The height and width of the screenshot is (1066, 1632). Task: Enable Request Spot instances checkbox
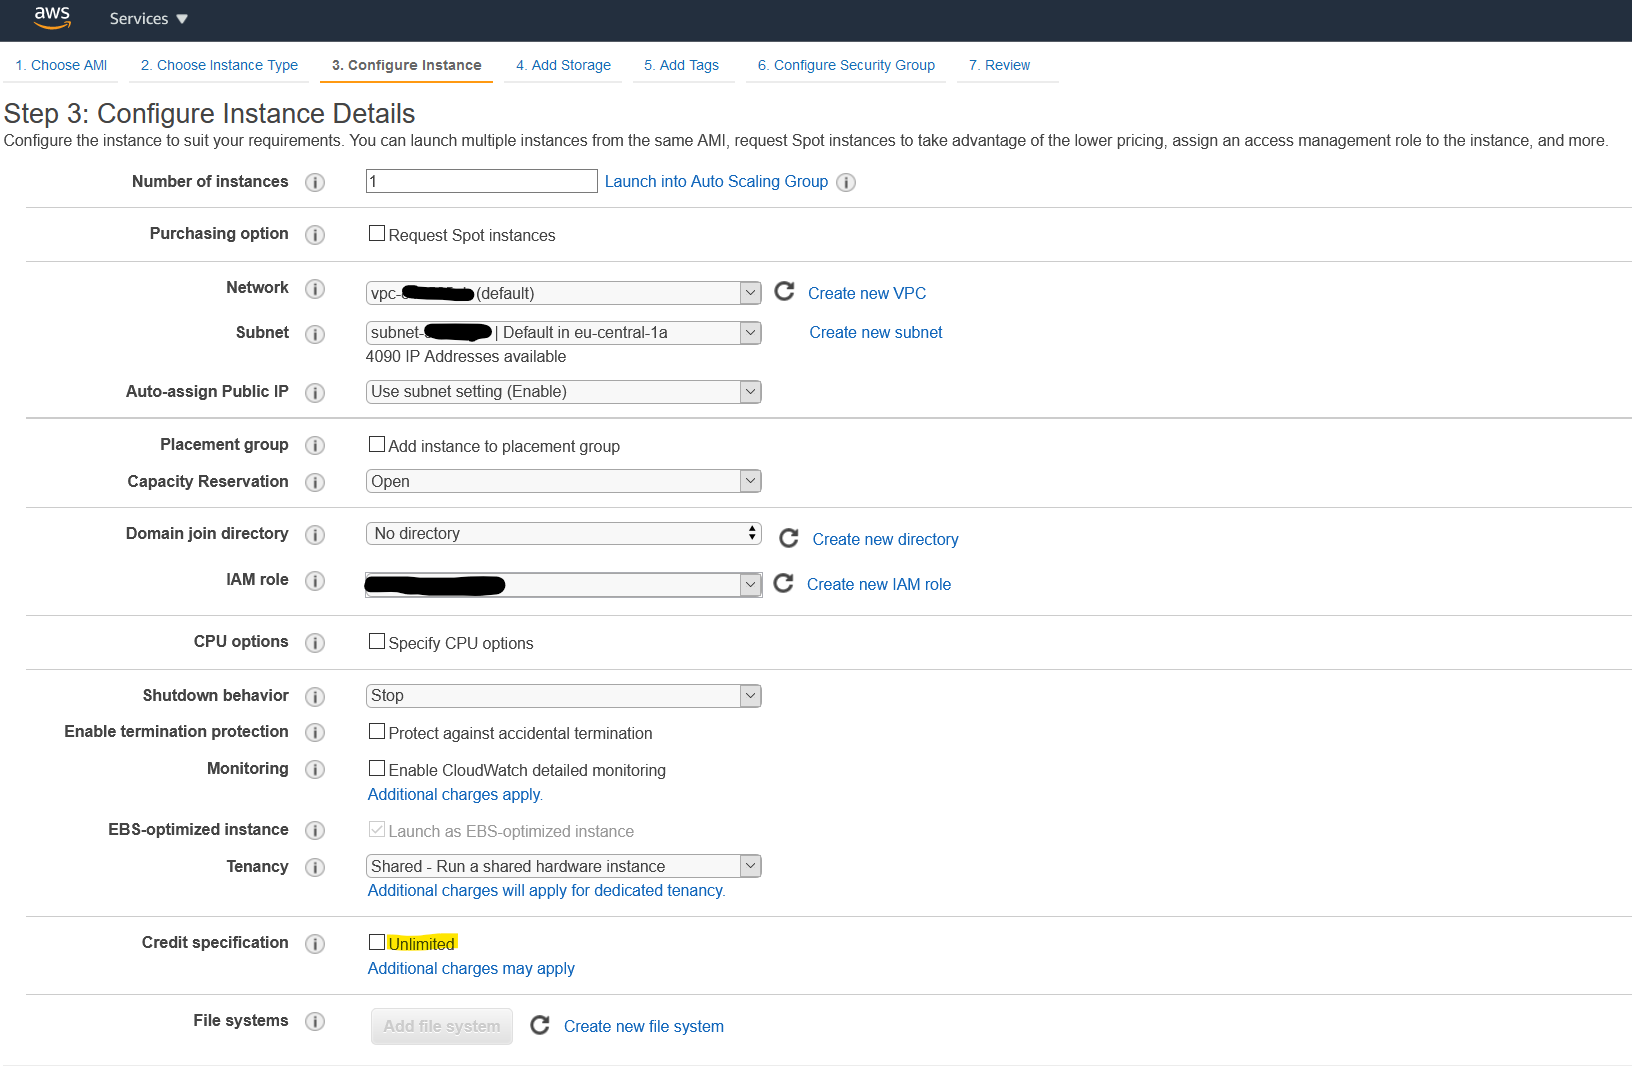tap(377, 234)
